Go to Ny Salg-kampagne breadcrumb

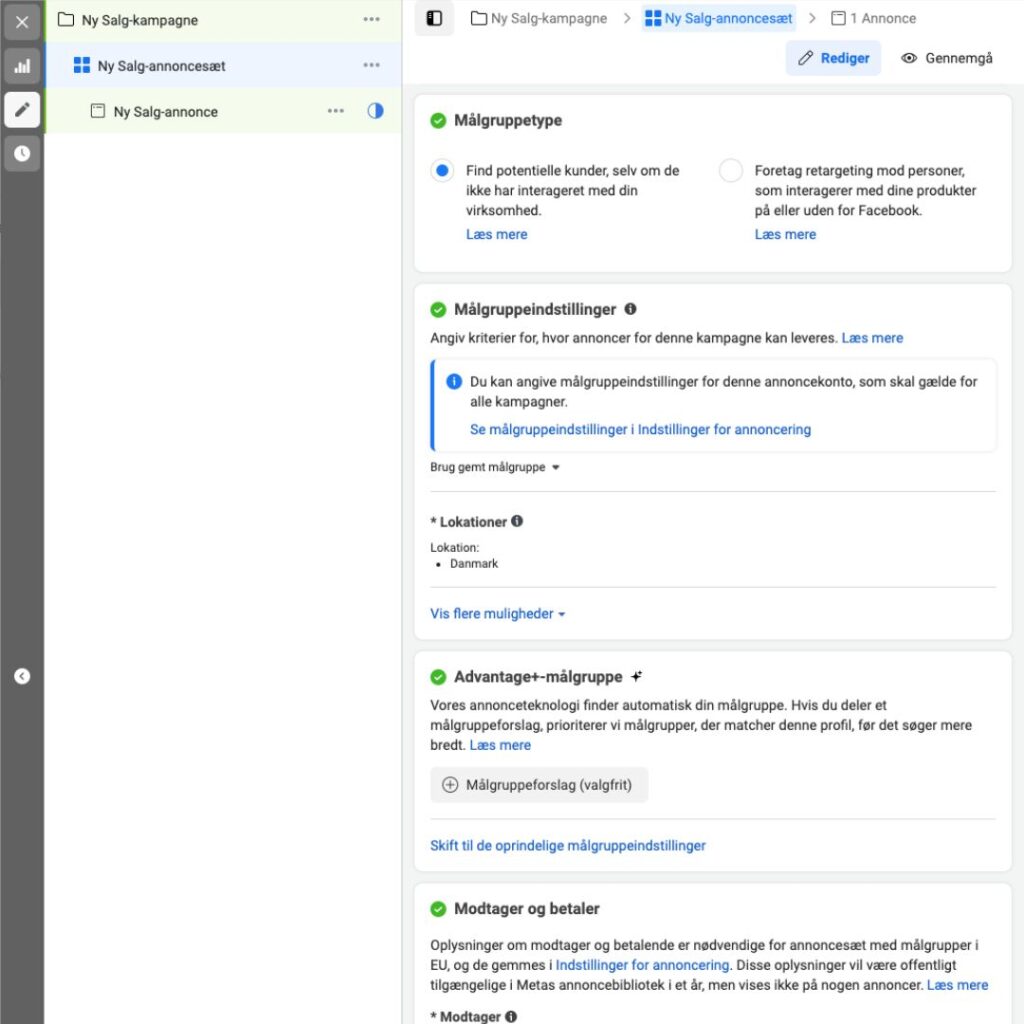pyautogui.click(x=539, y=18)
